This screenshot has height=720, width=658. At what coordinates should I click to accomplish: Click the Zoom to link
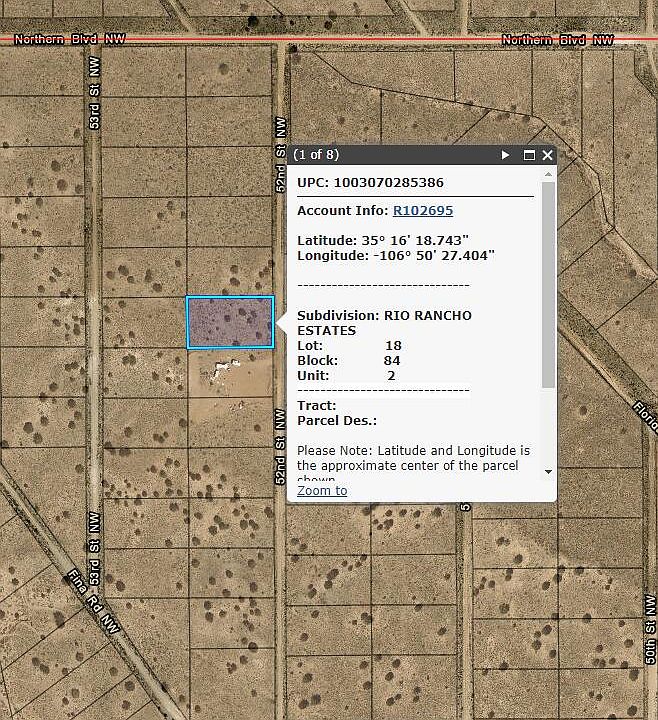[x=322, y=490]
